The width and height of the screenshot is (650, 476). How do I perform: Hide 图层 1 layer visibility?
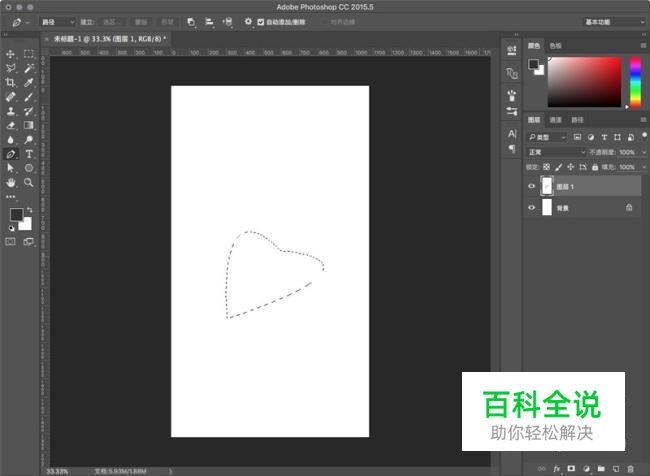tap(531, 186)
